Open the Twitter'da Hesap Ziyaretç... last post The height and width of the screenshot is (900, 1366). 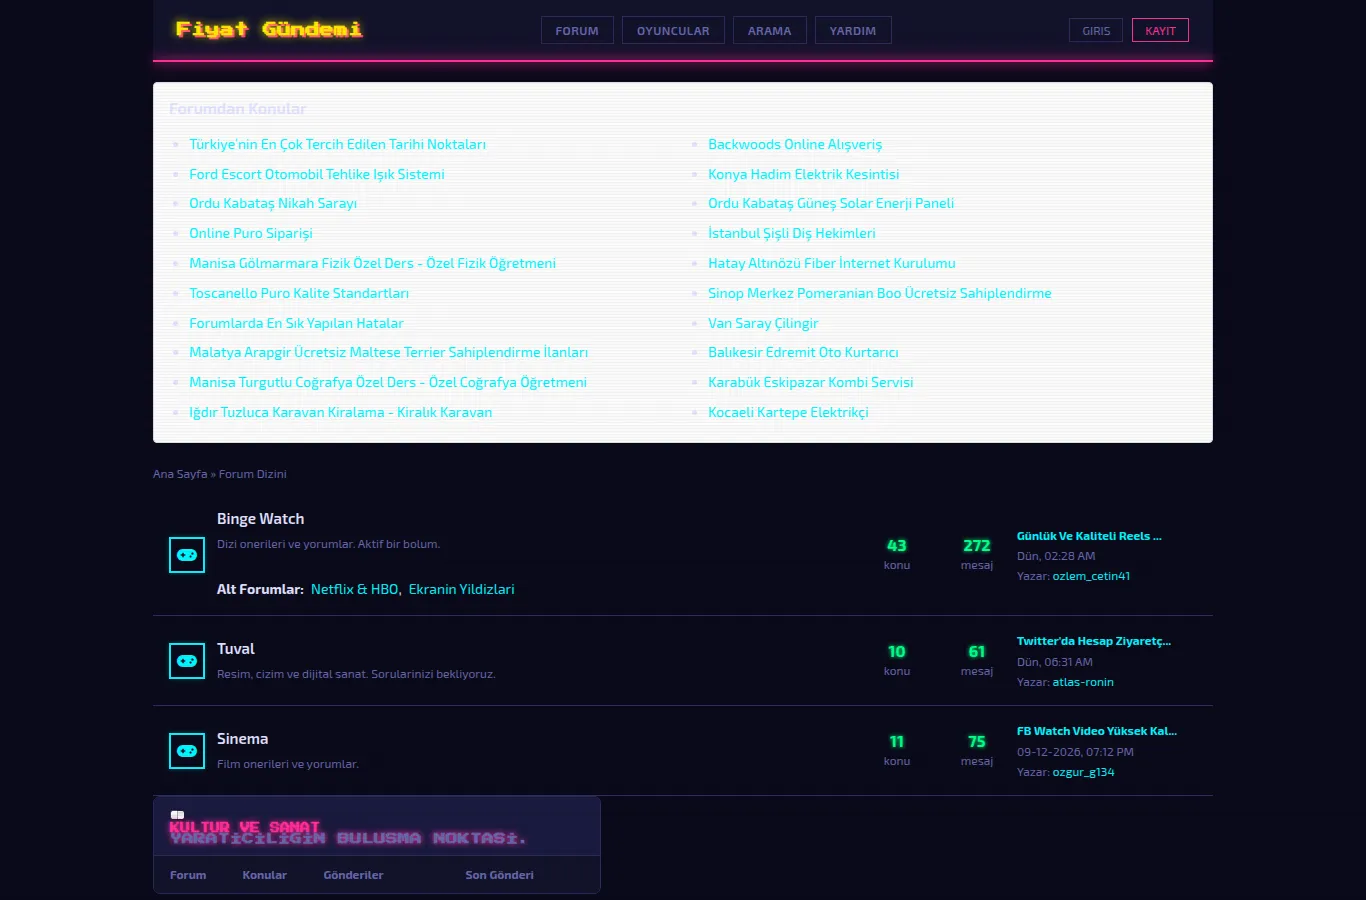1094,641
